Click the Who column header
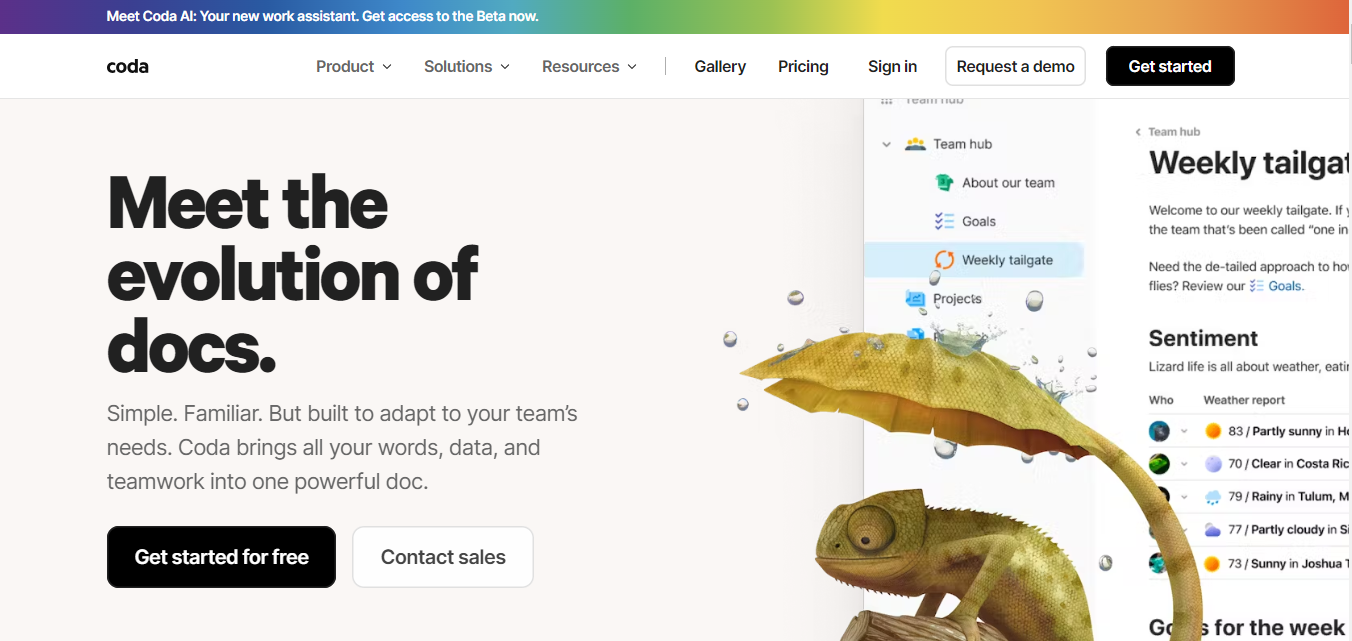 click(1161, 400)
